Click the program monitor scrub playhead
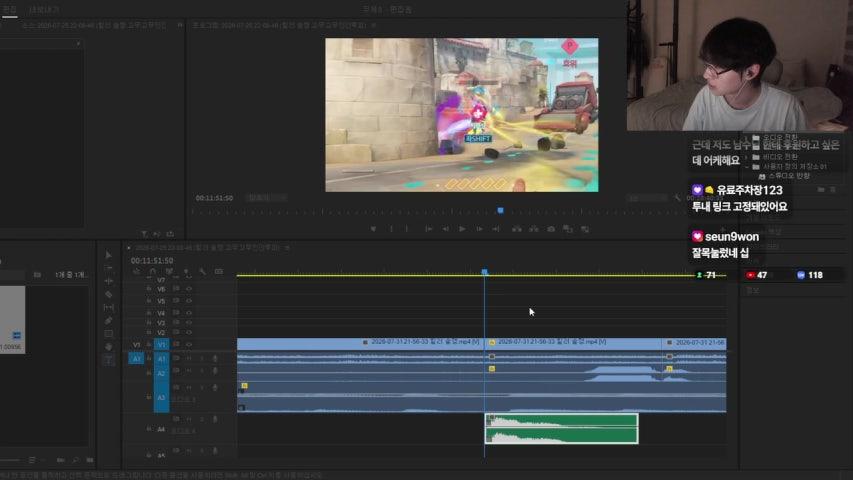The image size is (853, 480). click(x=500, y=211)
